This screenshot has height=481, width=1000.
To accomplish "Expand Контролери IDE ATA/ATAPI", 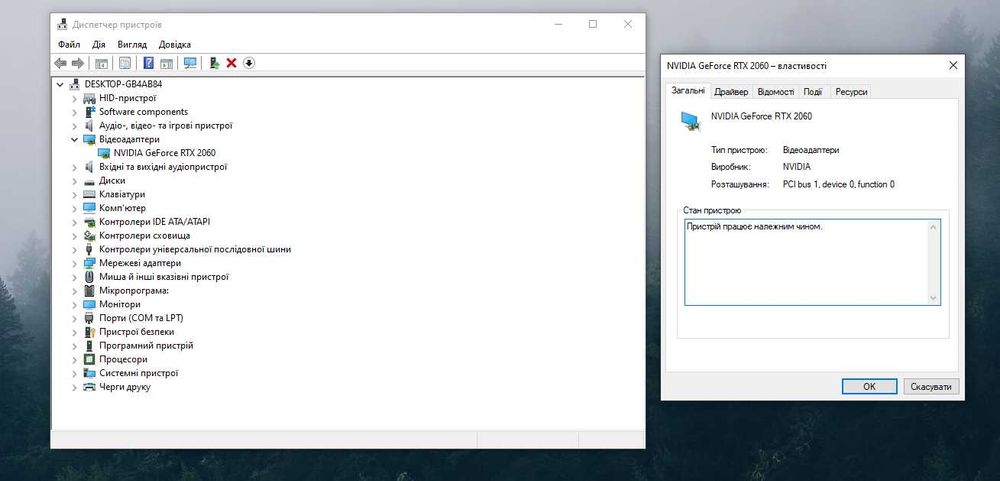I will [75, 222].
